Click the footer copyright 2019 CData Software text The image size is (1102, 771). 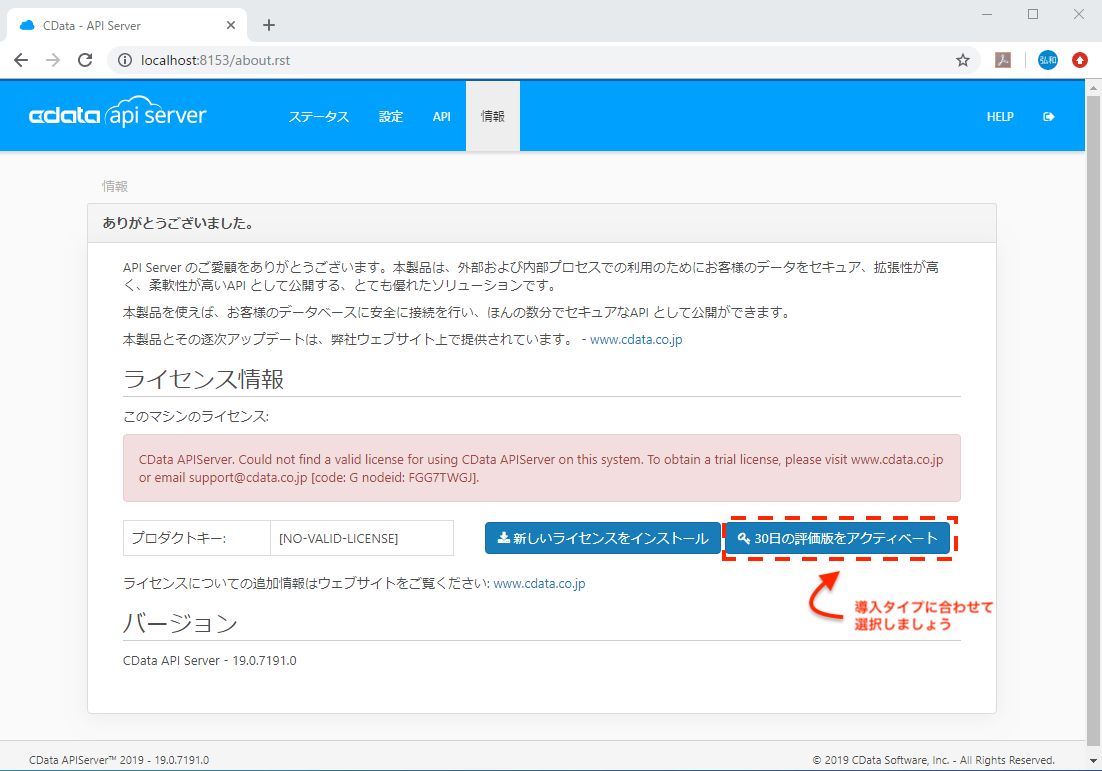(x=933, y=760)
